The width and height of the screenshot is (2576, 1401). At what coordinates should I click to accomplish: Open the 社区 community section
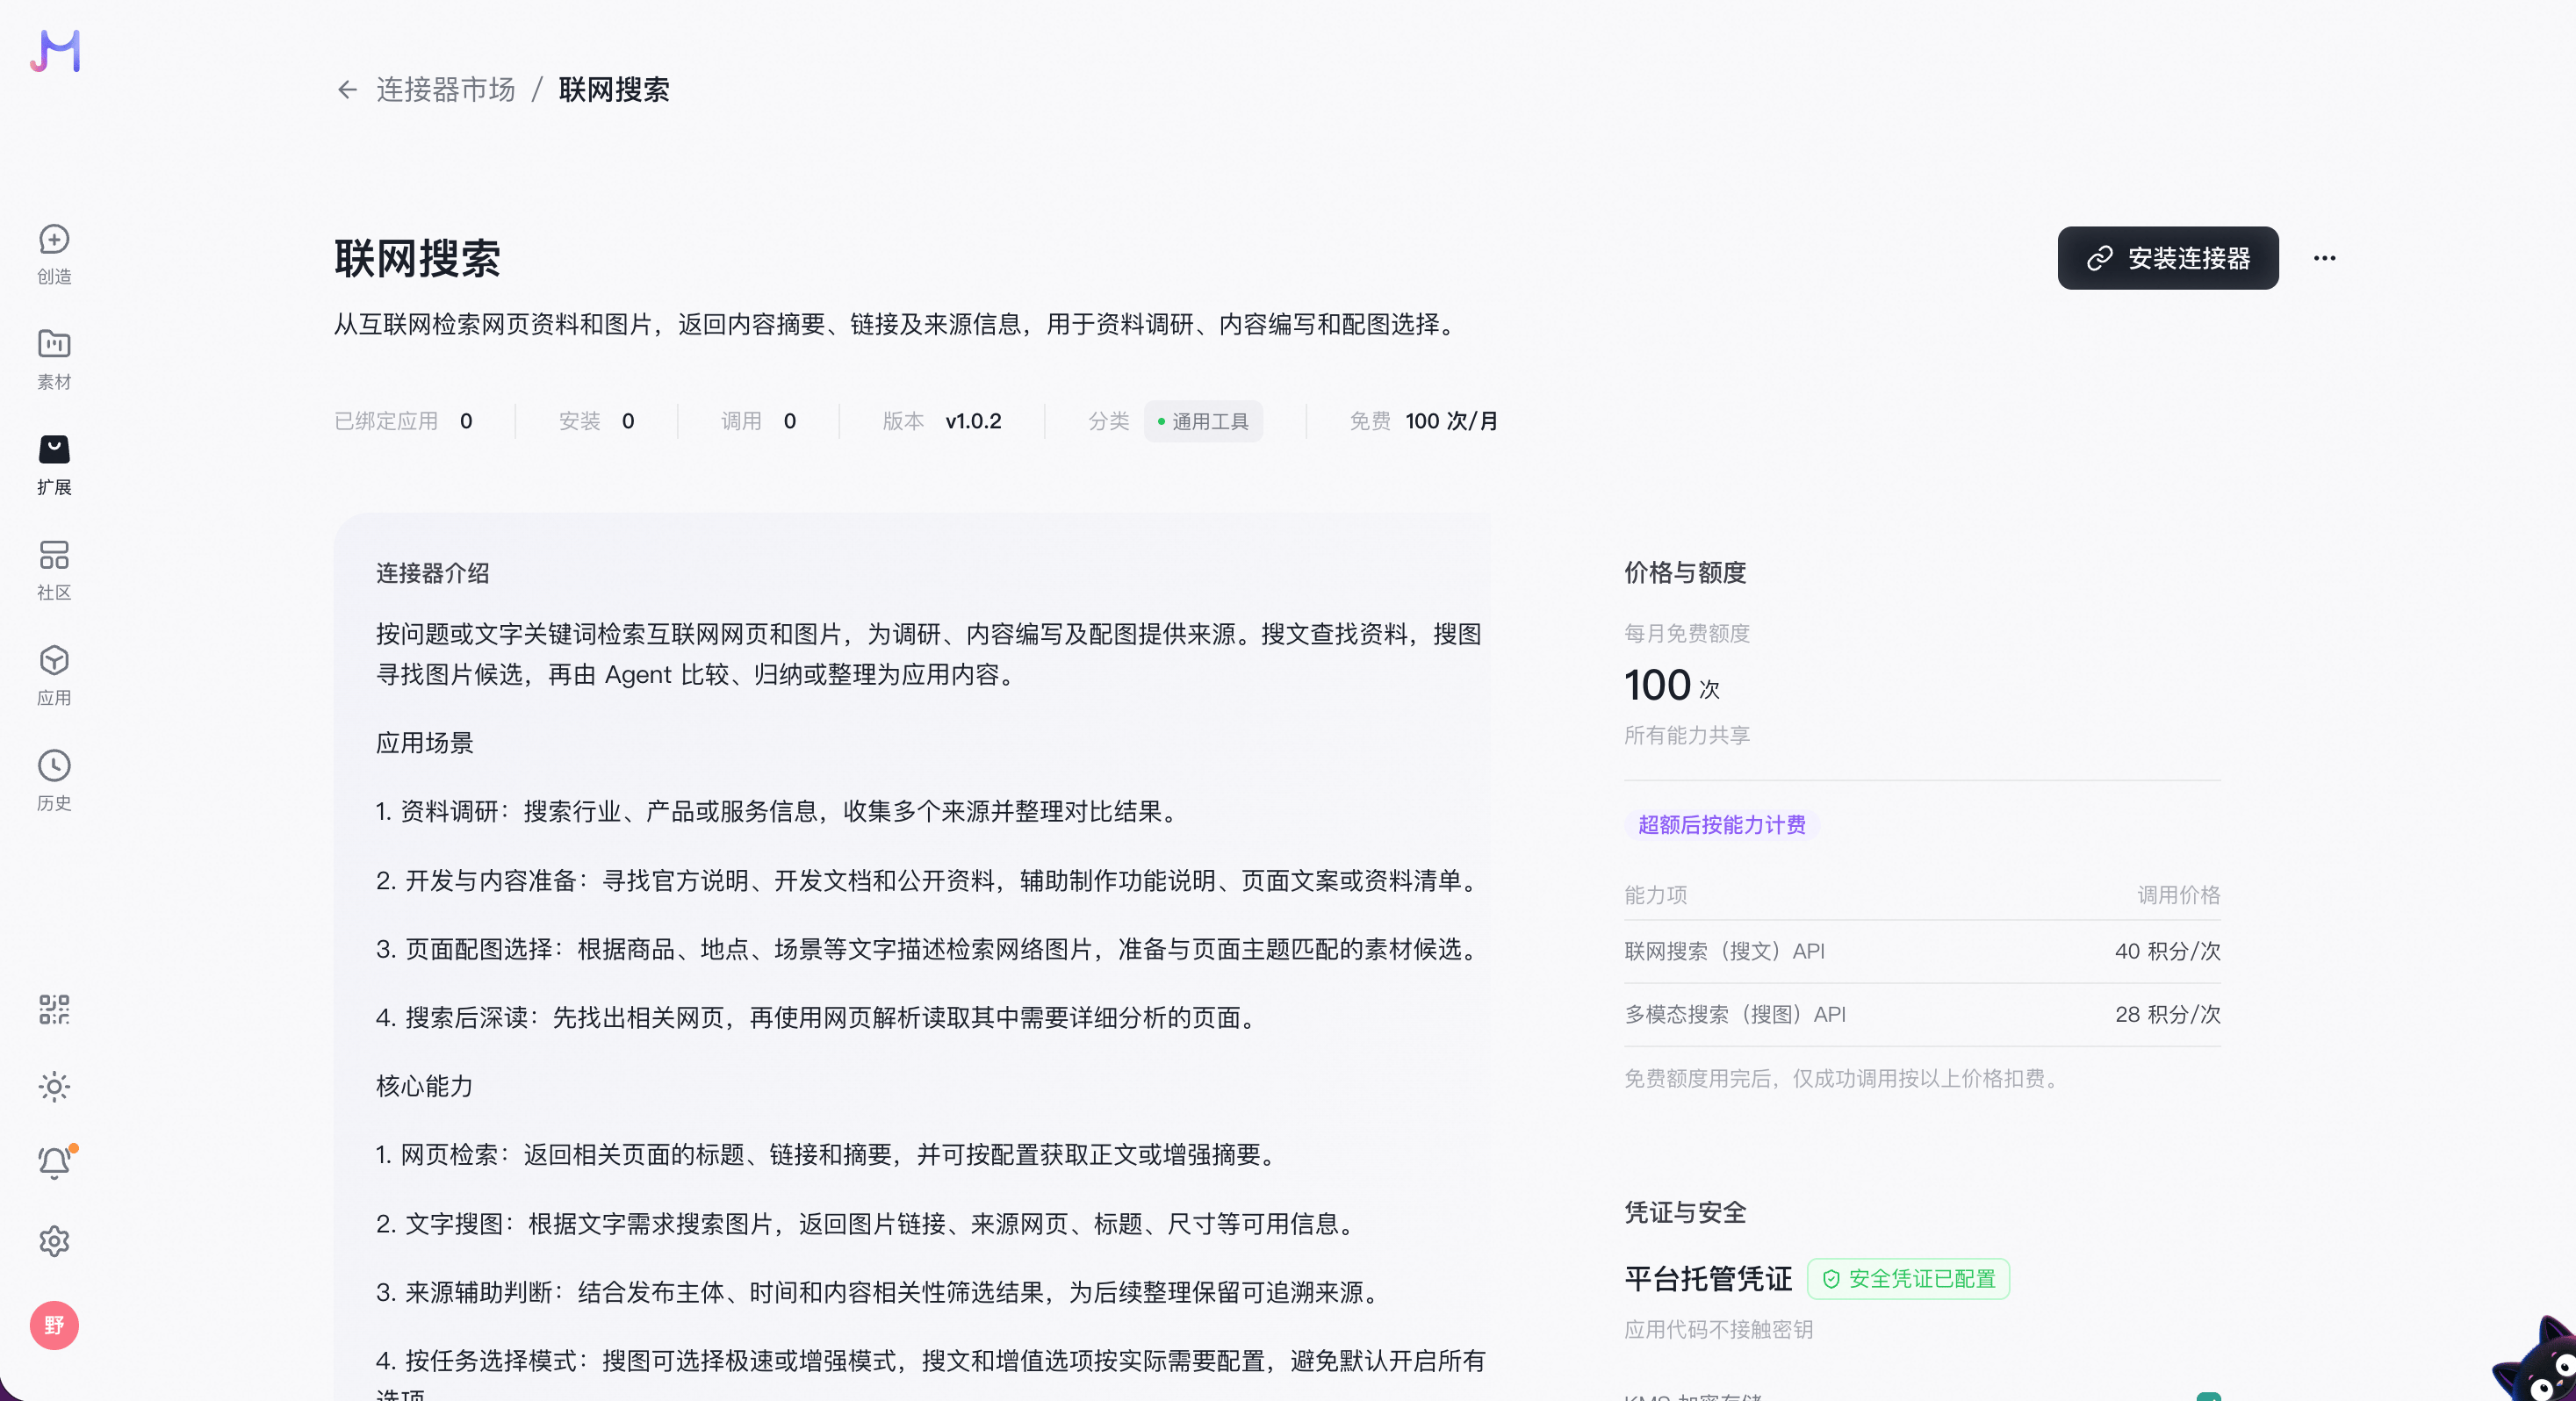point(54,570)
